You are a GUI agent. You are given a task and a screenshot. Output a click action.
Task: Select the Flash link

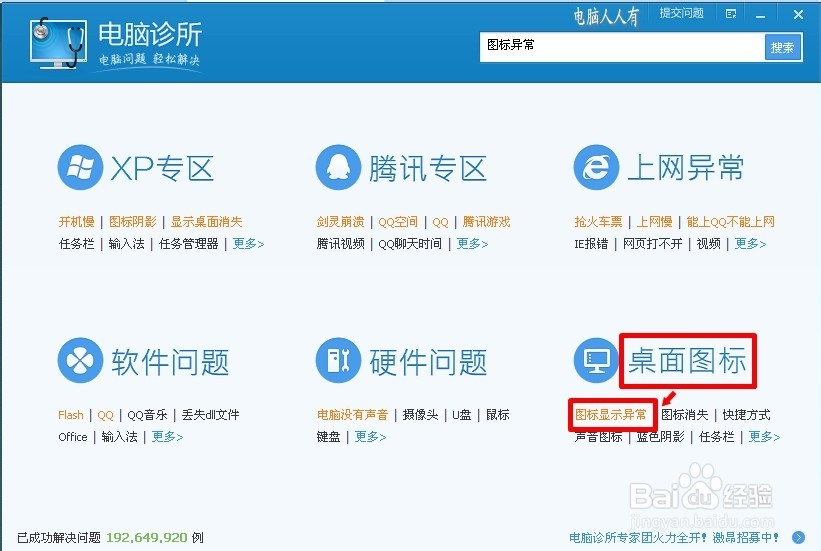coord(71,415)
